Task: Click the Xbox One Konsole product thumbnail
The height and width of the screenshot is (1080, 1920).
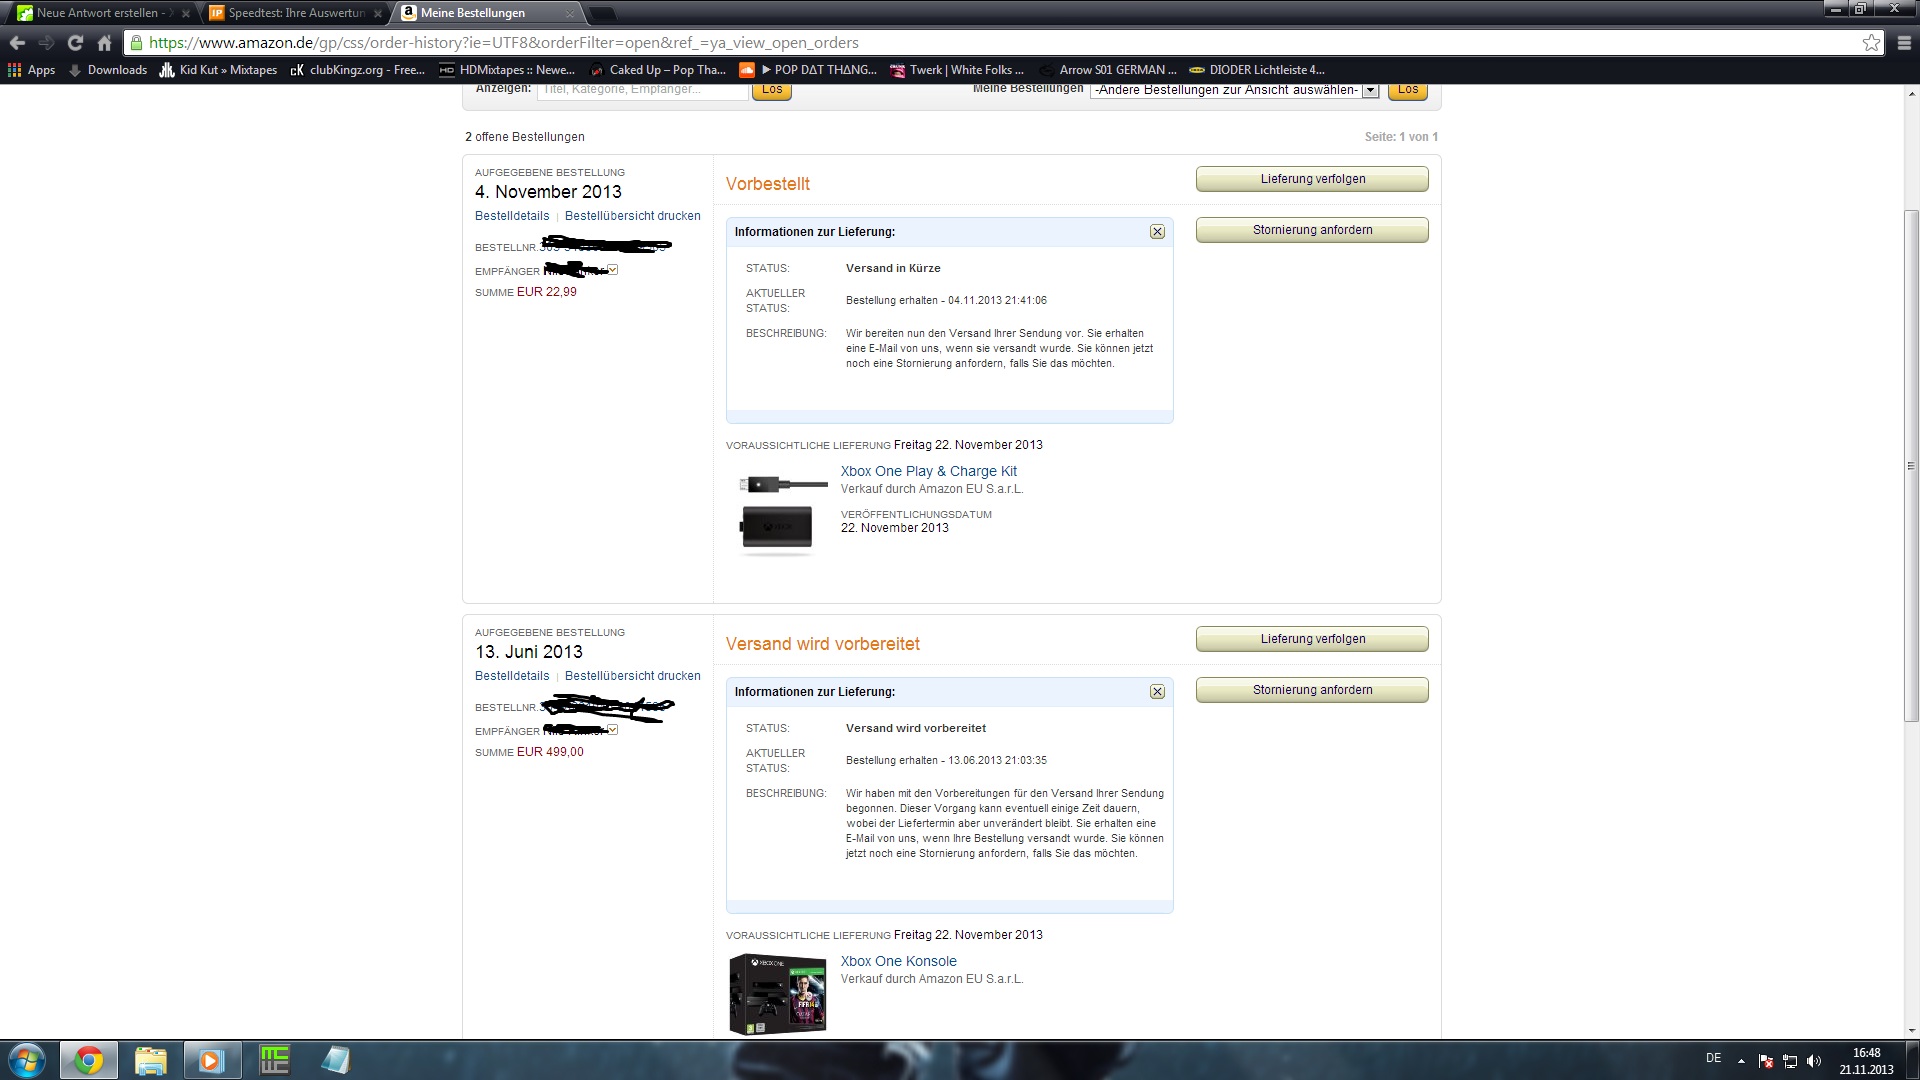Action: 778,994
